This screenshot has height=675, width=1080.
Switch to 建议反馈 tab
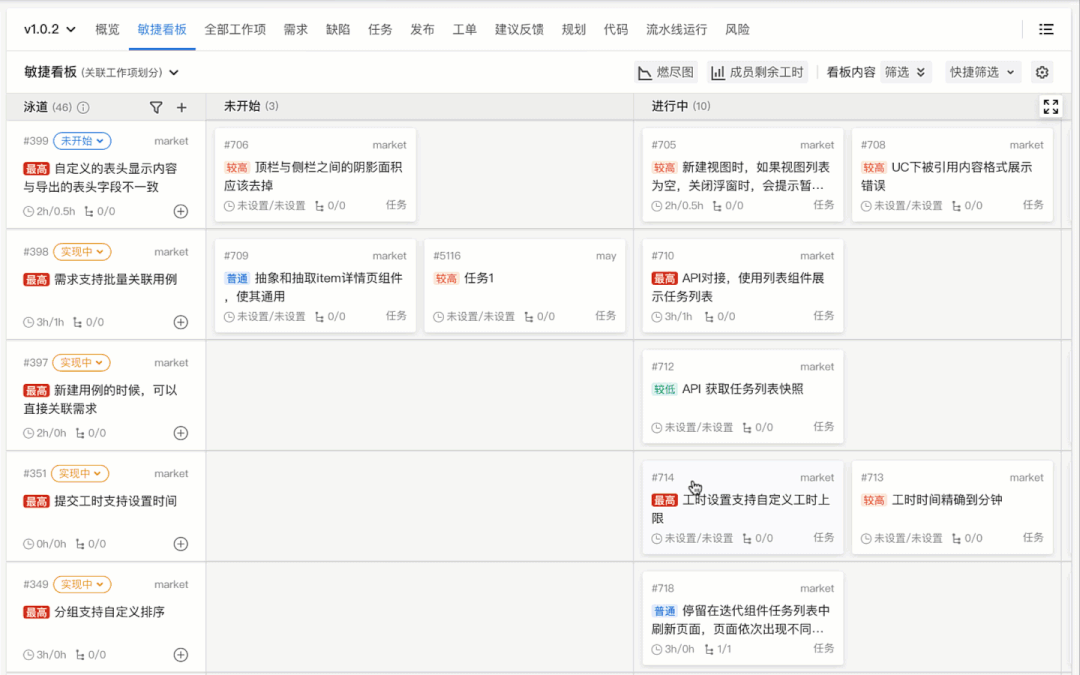tap(519, 29)
